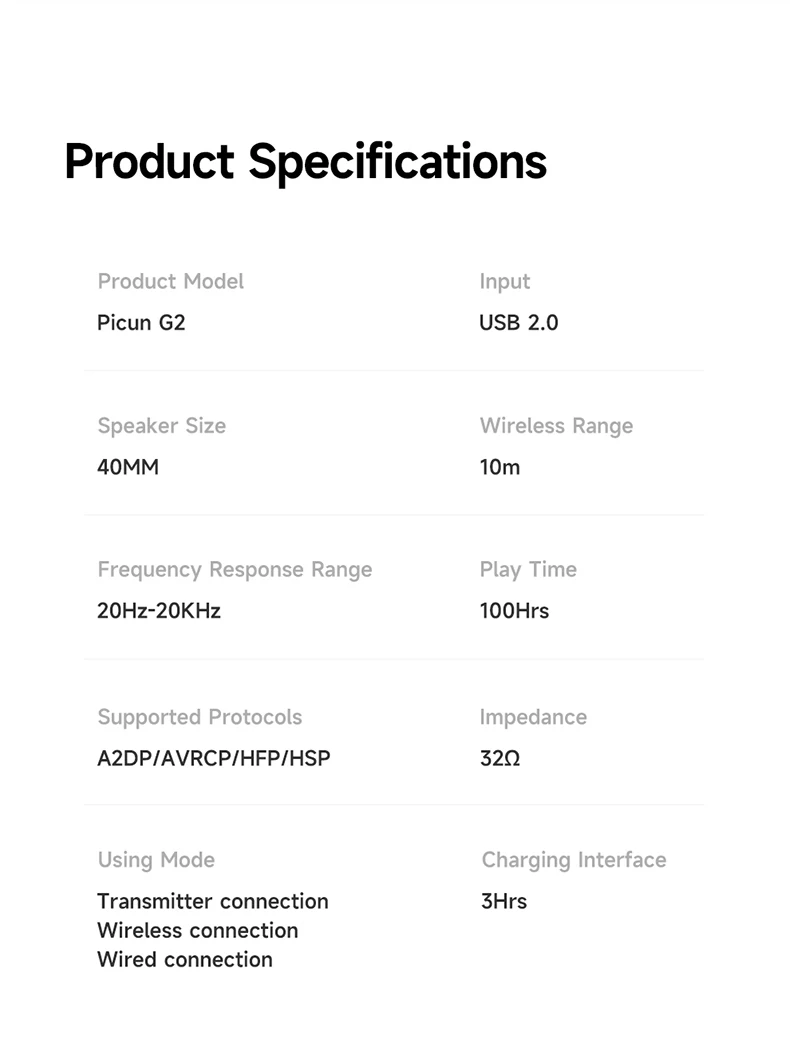Select the Frequency Response Range label
The width and height of the screenshot is (790, 1053).
234,570
